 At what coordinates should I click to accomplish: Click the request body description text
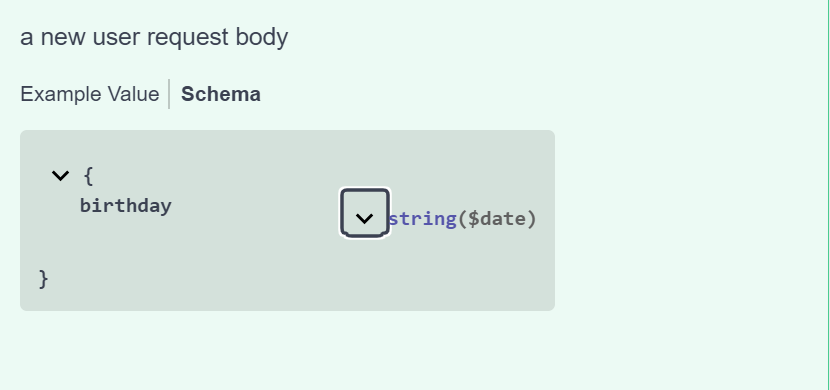(x=154, y=38)
